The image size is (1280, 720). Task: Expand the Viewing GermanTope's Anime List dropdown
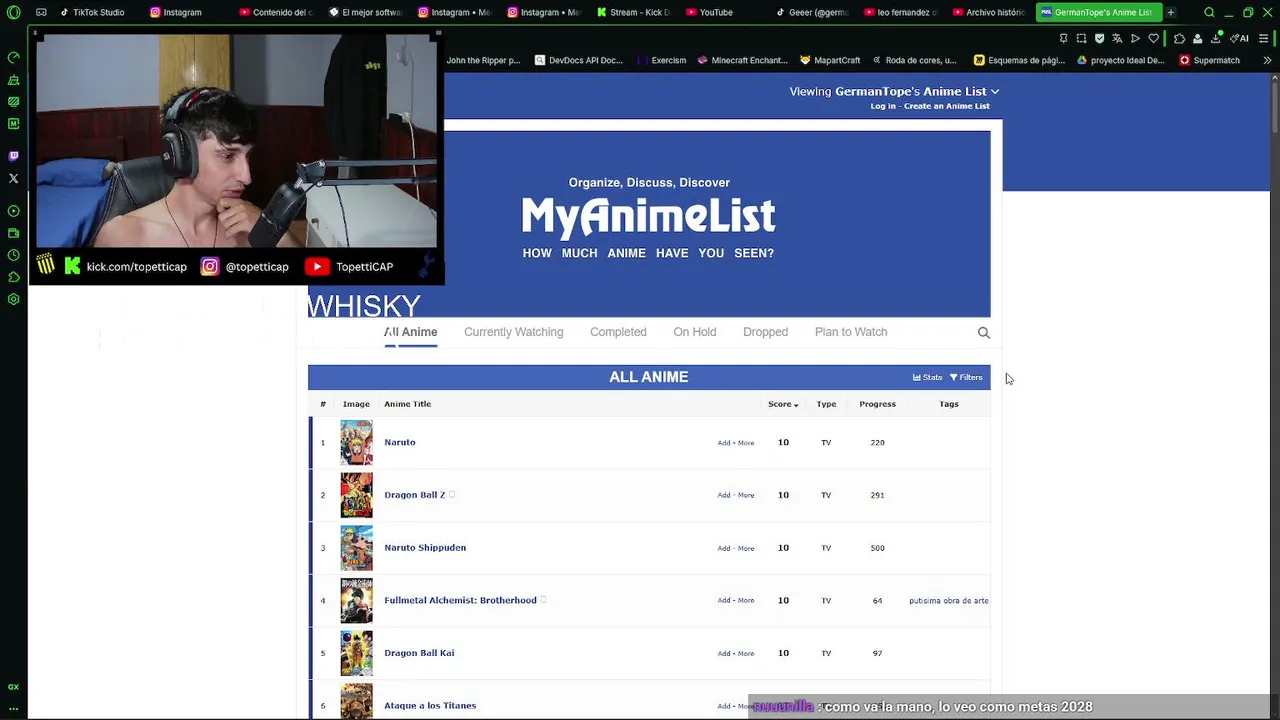pyautogui.click(x=894, y=91)
